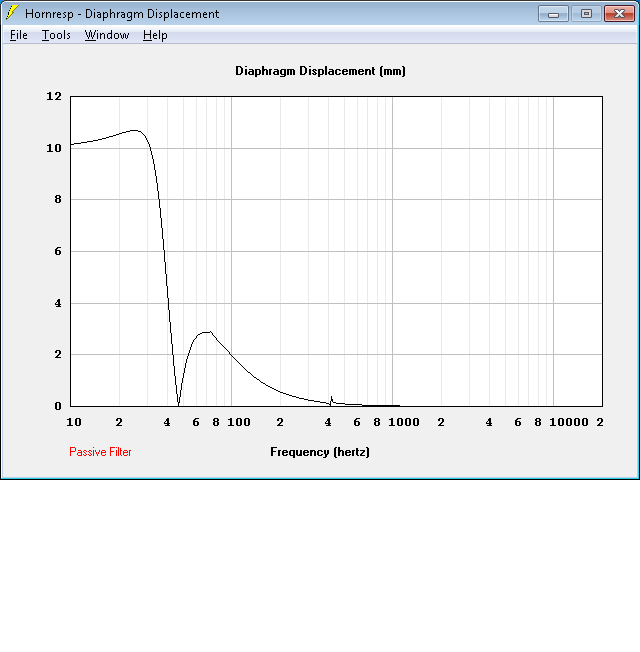Open the Window menu

point(107,35)
